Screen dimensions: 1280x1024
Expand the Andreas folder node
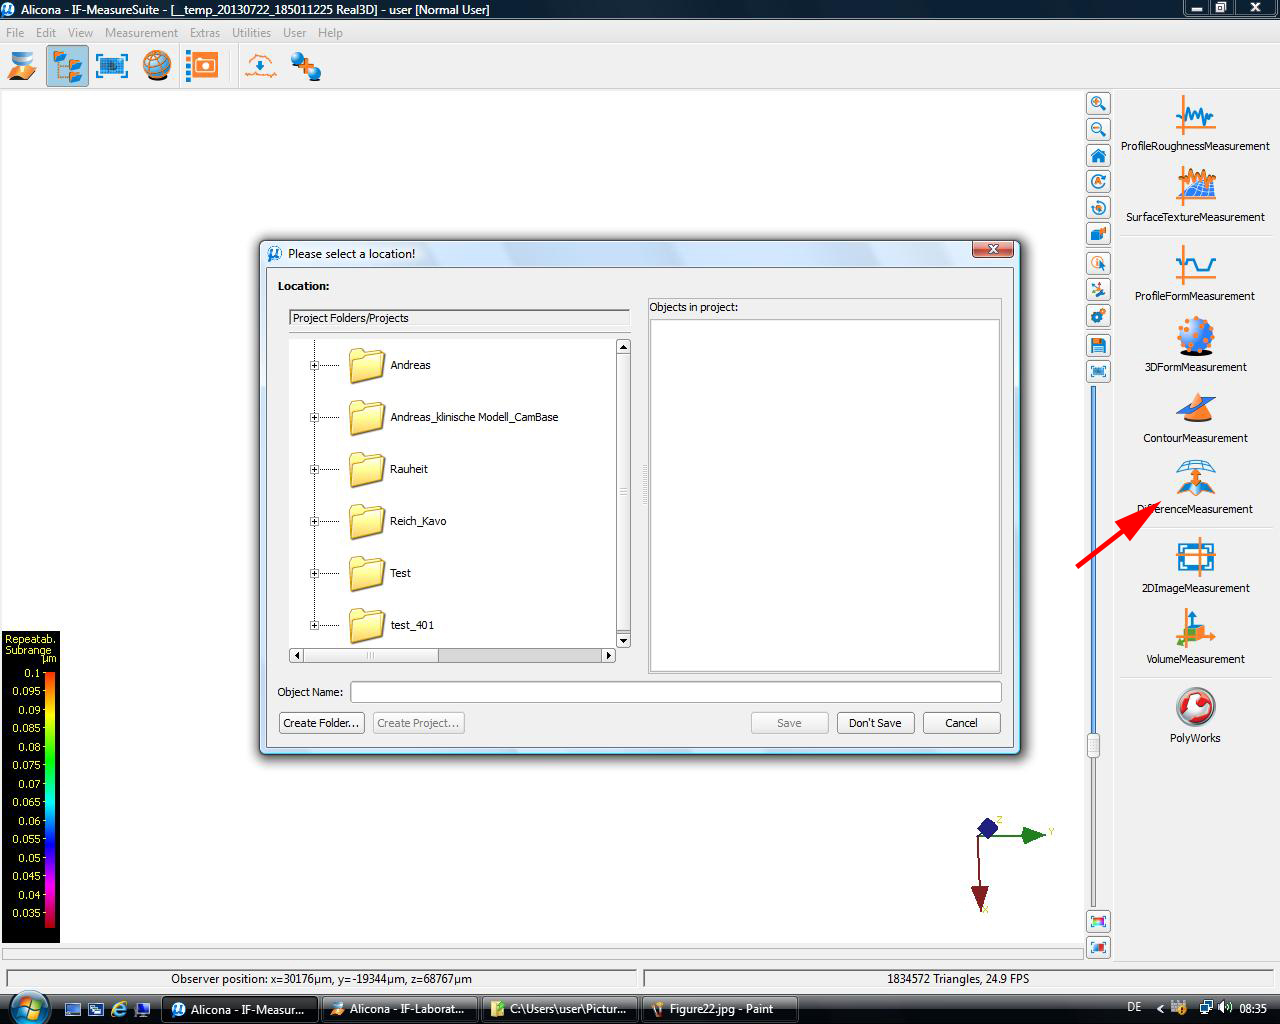[x=314, y=366]
